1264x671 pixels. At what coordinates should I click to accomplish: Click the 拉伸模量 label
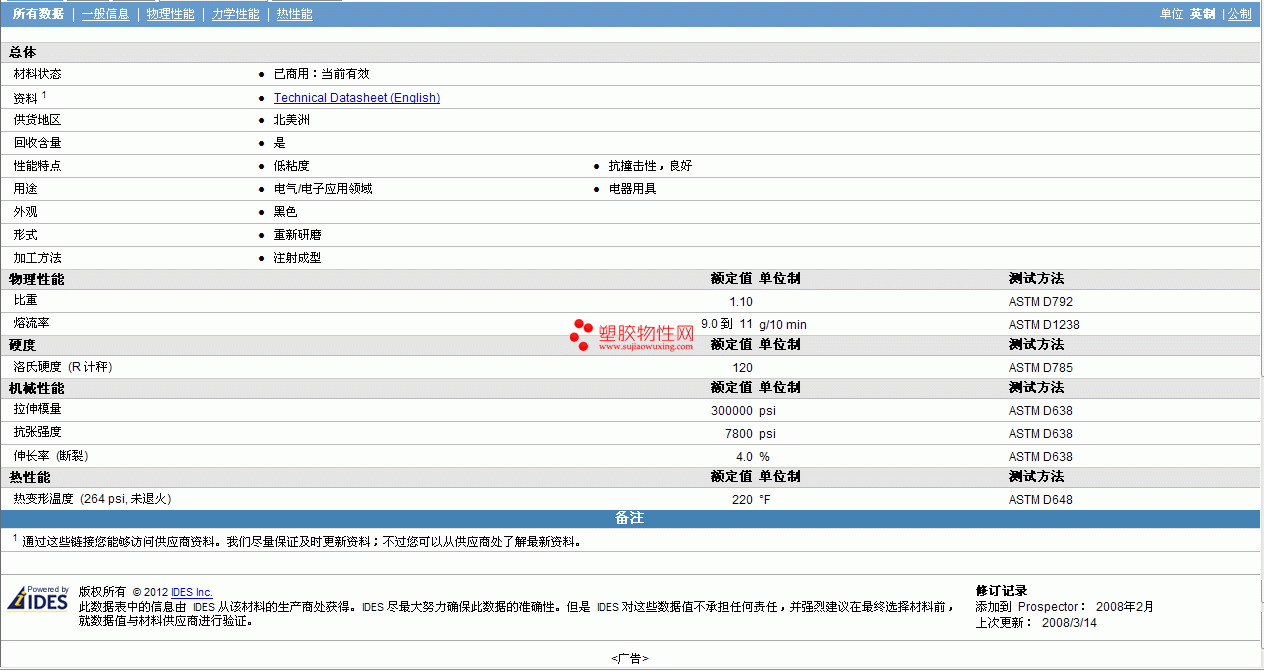pos(37,410)
